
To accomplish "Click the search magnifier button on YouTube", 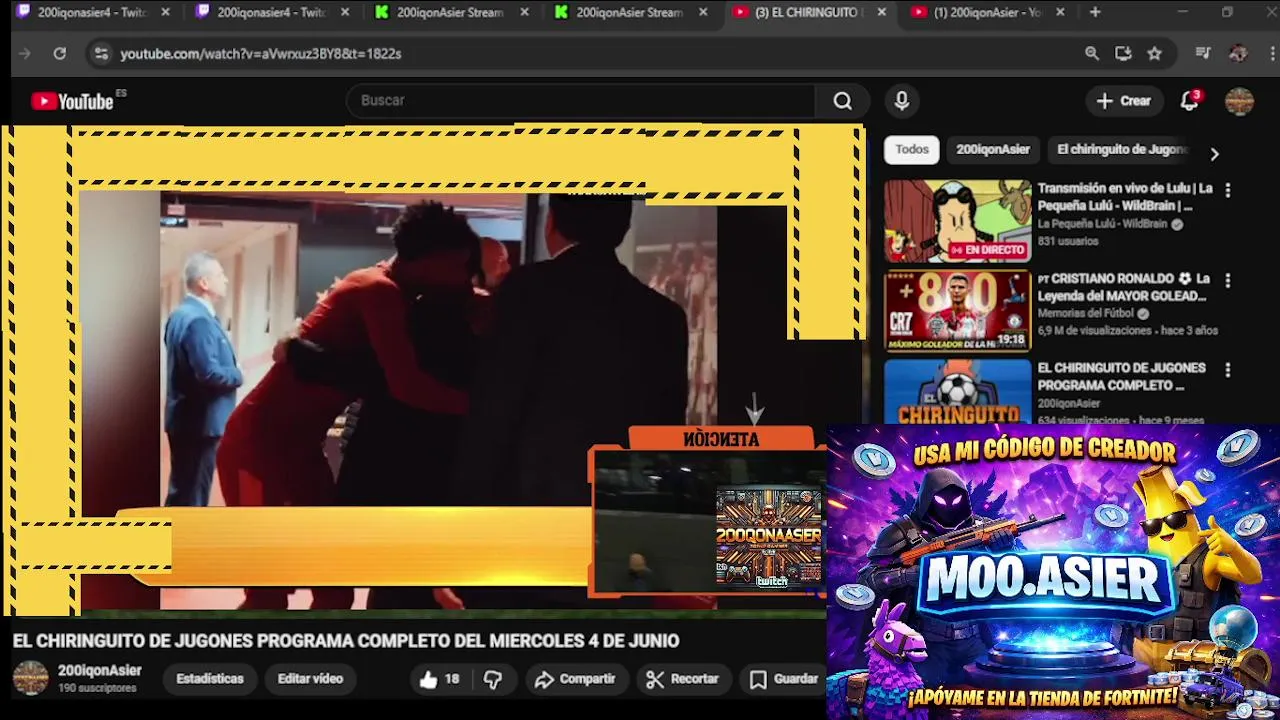I will click(x=843, y=101).
